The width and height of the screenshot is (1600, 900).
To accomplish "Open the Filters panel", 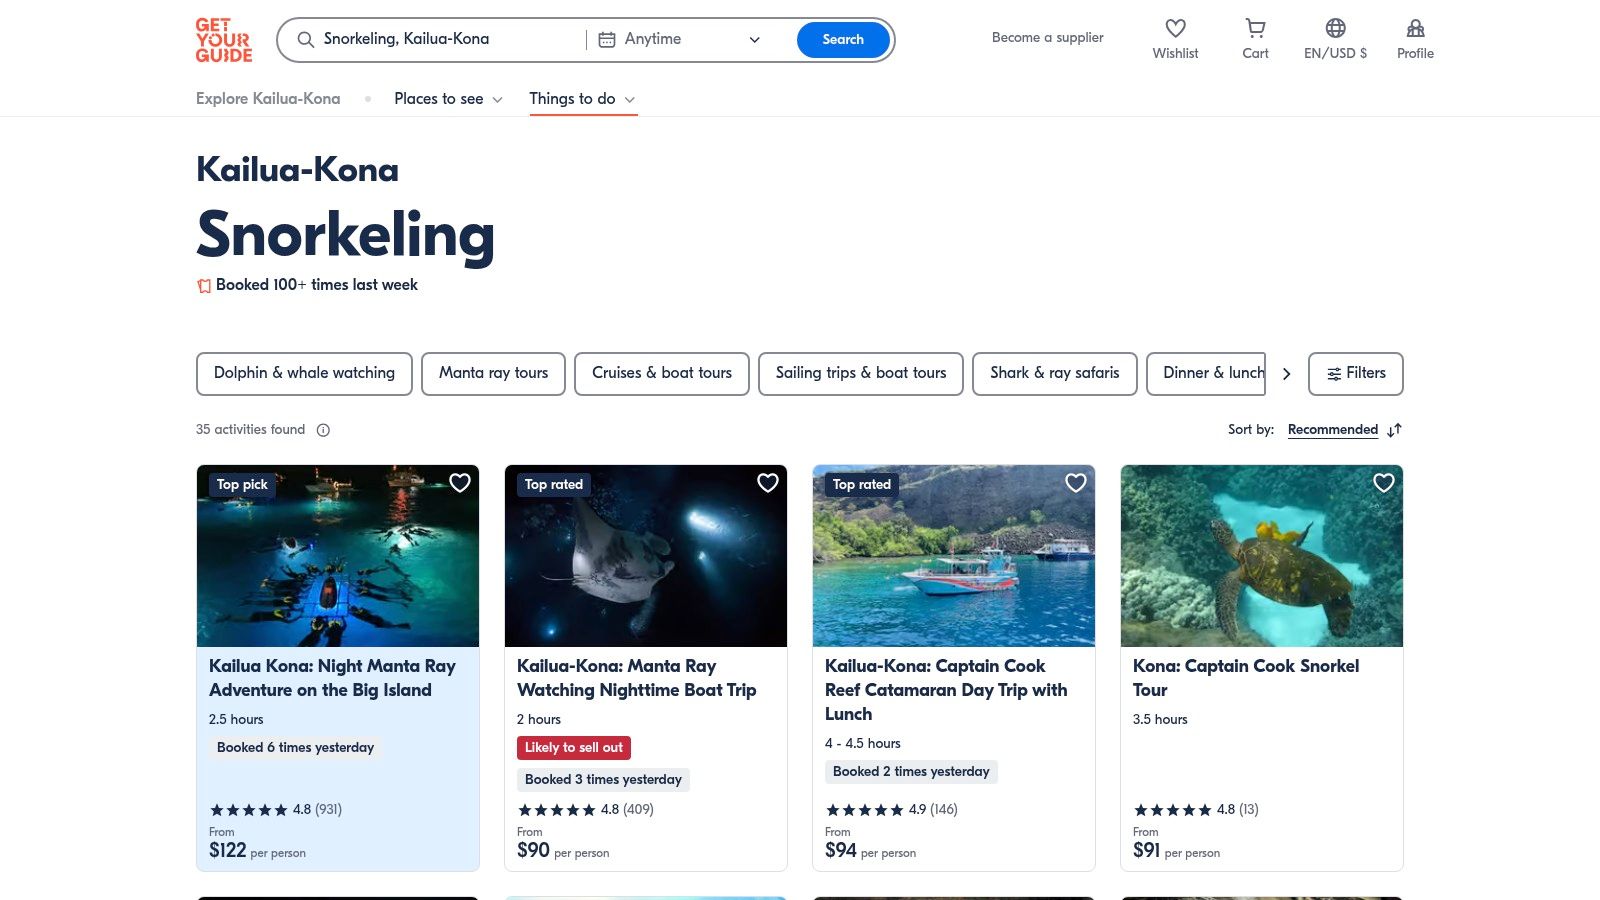I will [1355, 374].
